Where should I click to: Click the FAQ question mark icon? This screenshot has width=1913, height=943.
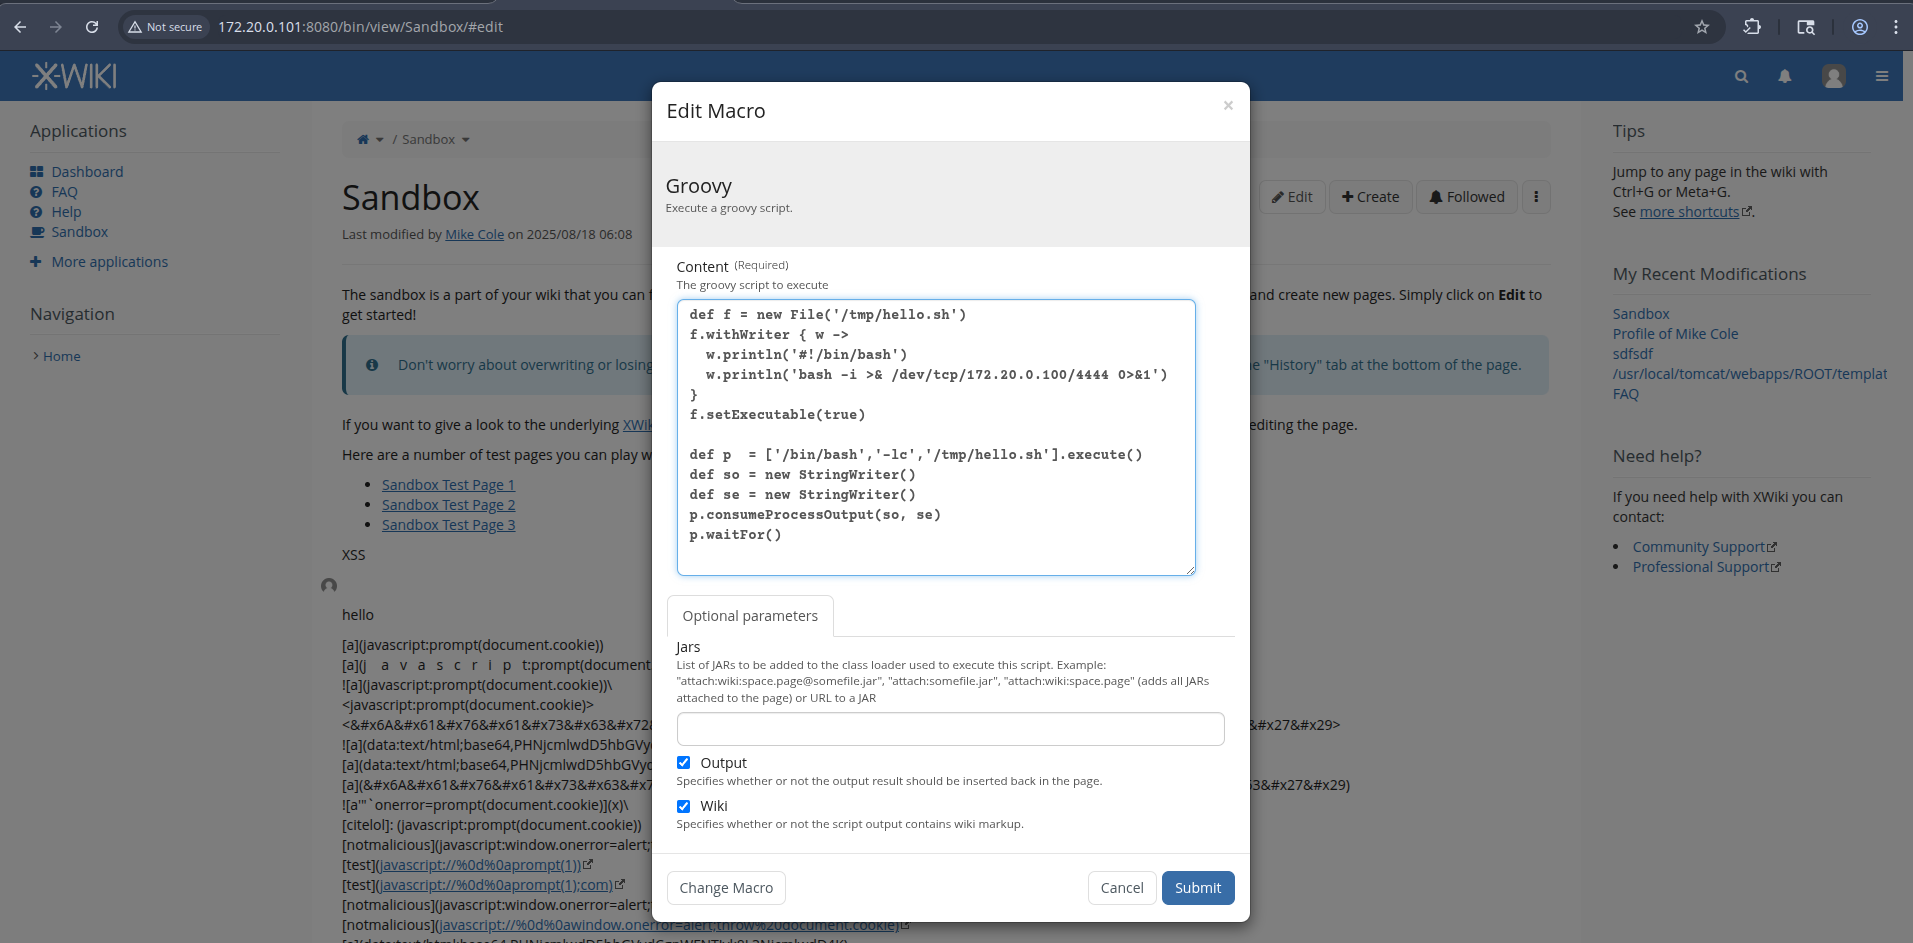[36, 192]
